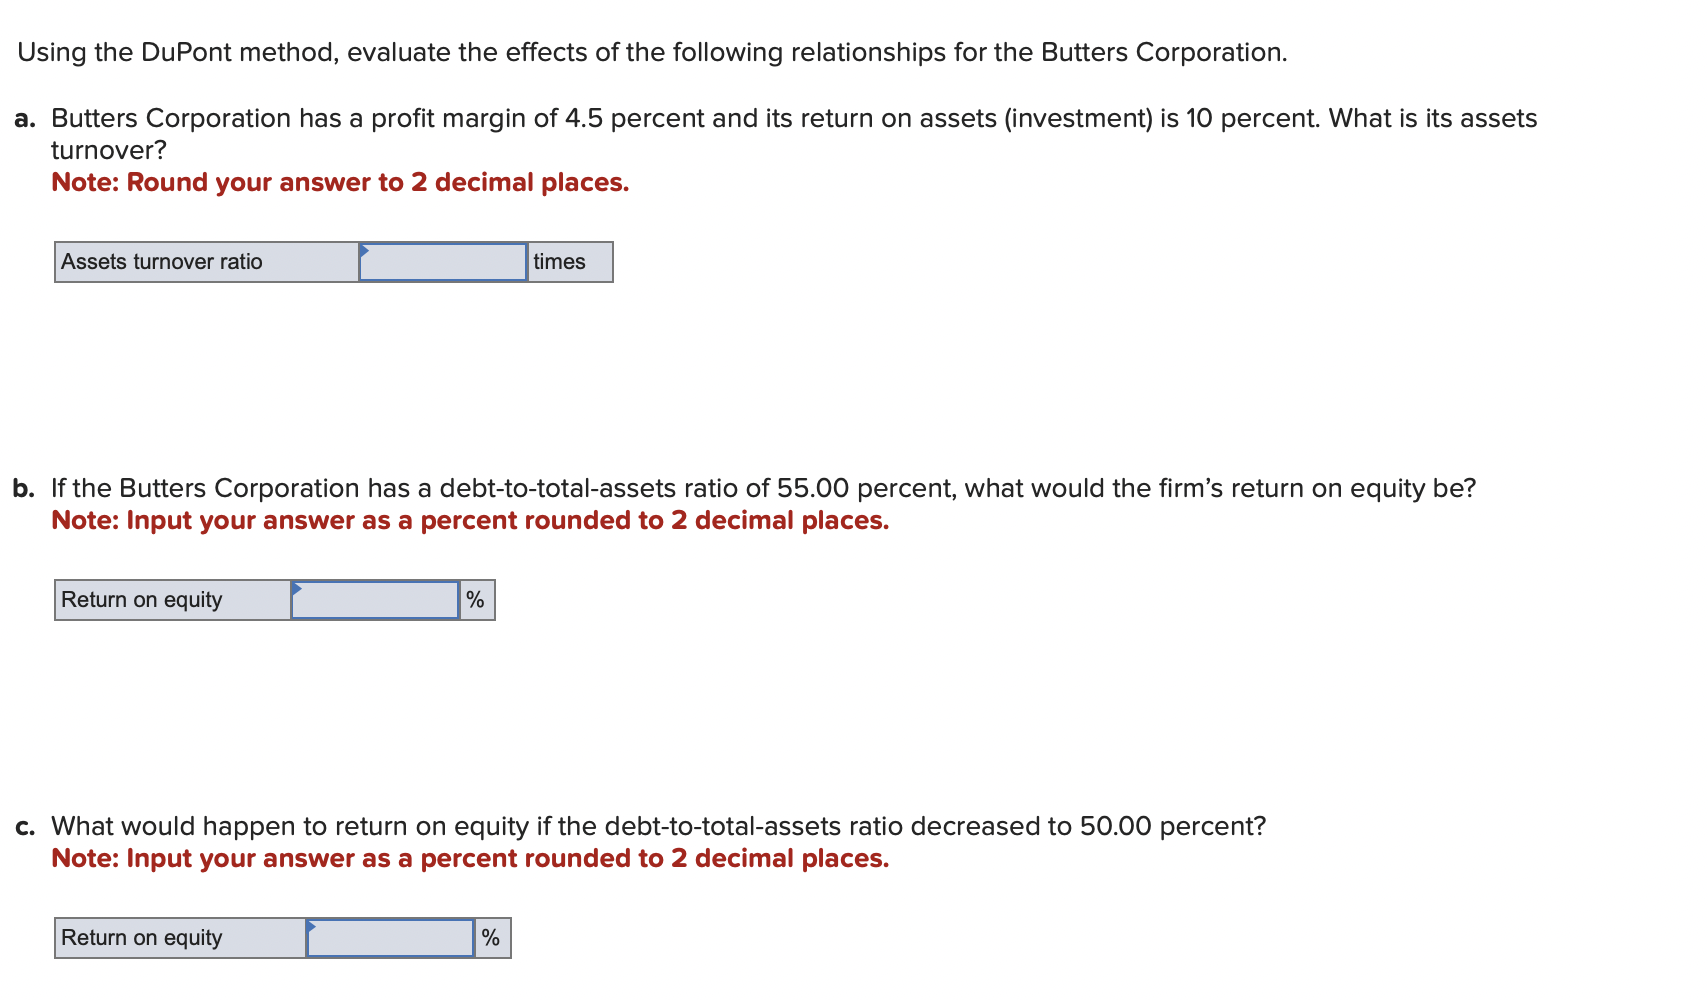Click the blue flag marker in part c answer box
This screenshot has height=1000, width=1708.
(x=313, y=926)
